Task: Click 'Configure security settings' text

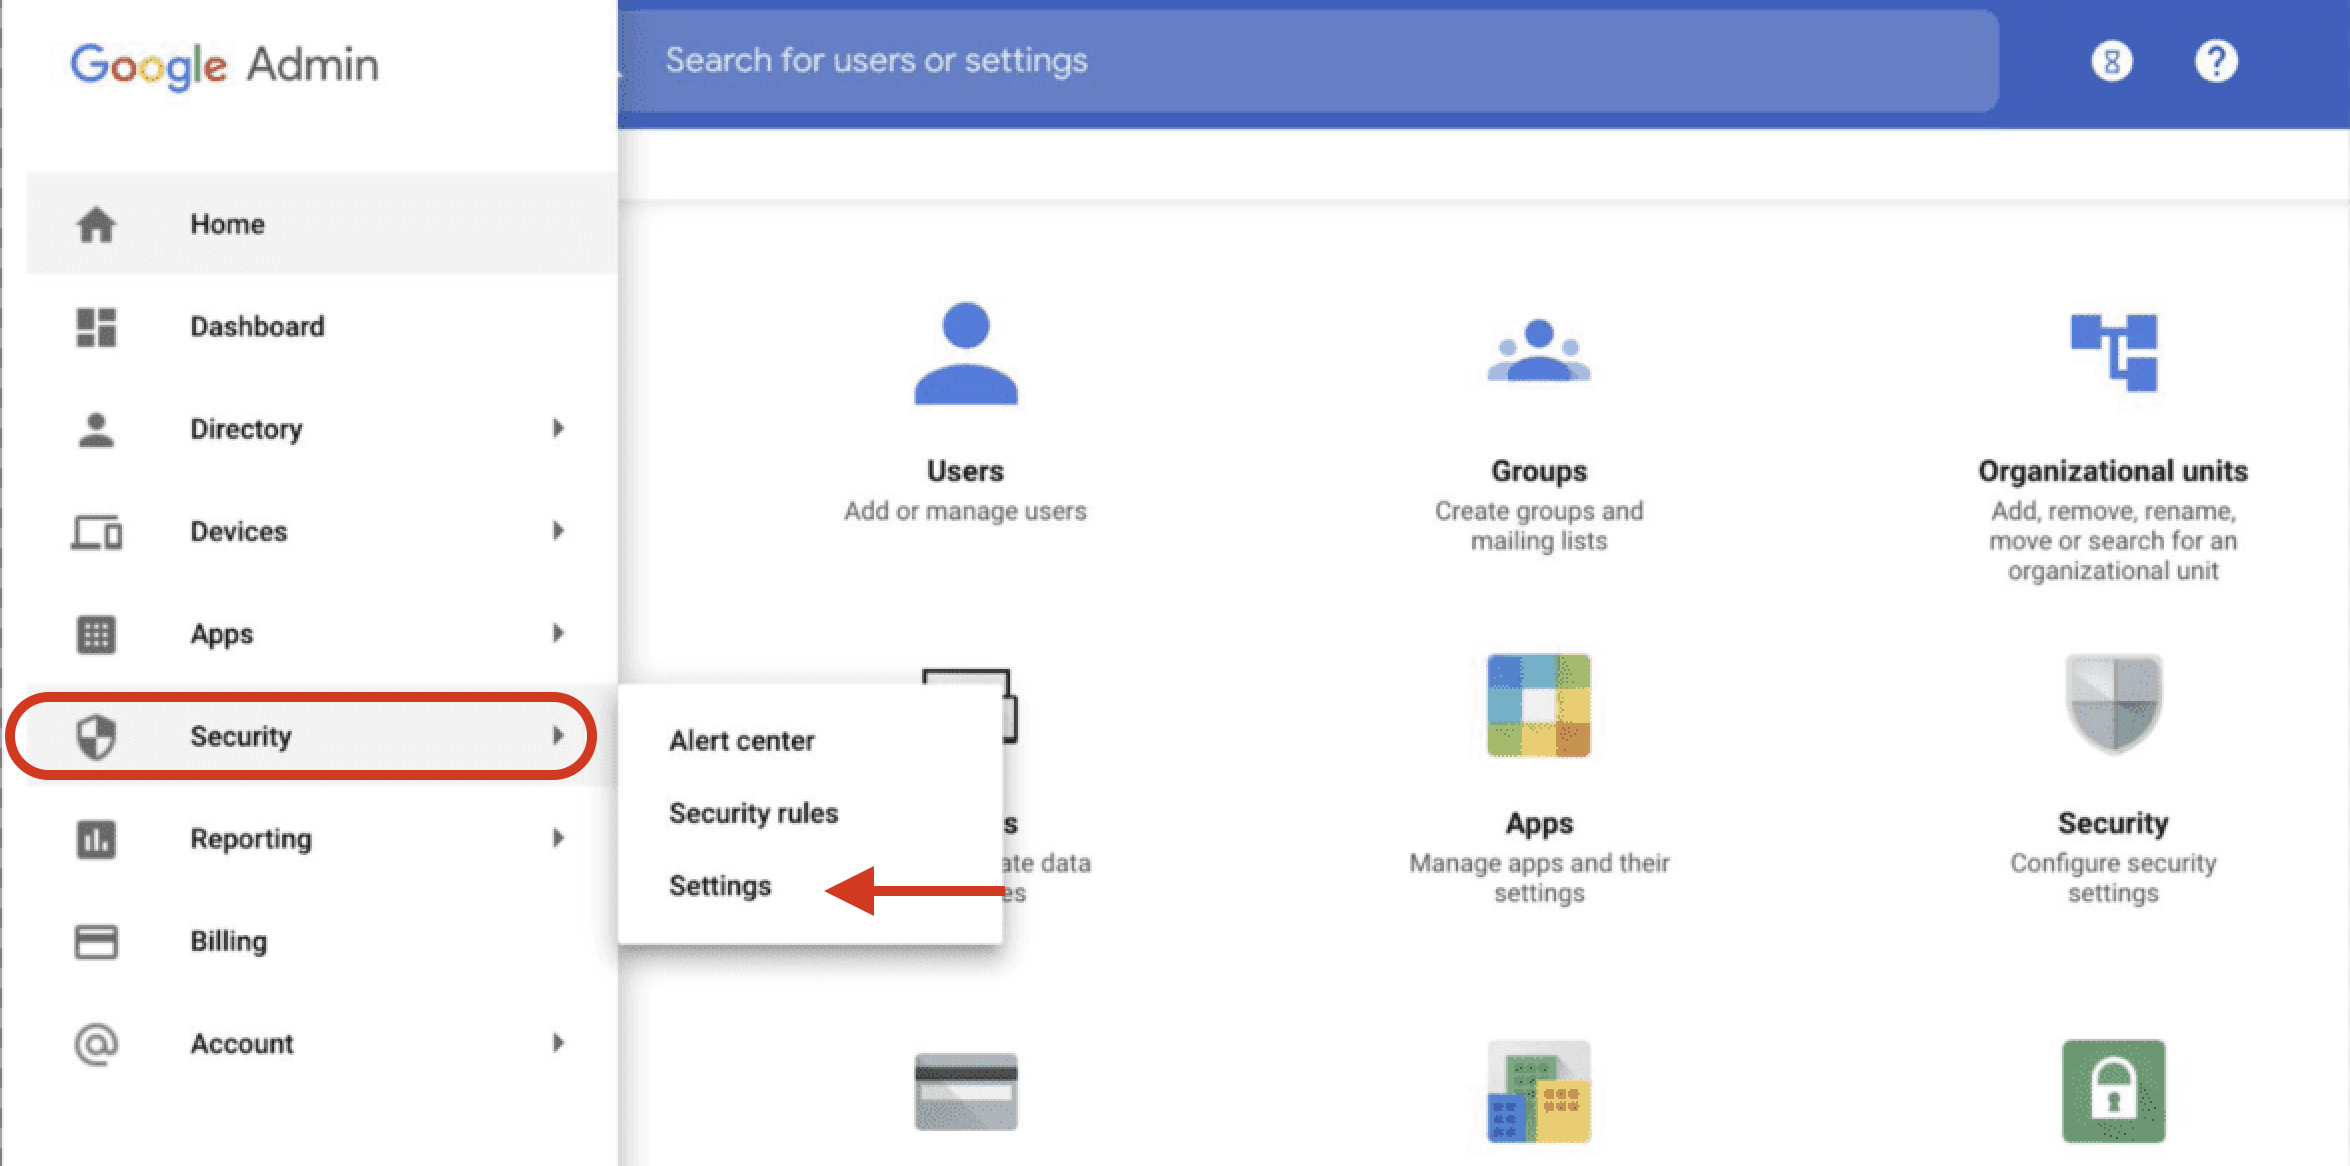Action: coord(2113,878)
